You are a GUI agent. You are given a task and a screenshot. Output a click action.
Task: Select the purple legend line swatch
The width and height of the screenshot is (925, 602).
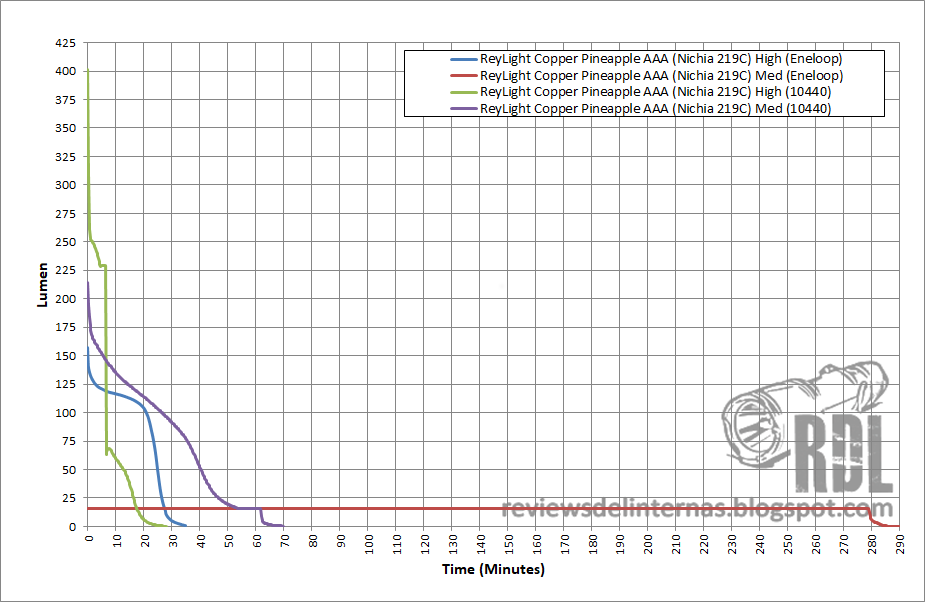pos(464,109)
